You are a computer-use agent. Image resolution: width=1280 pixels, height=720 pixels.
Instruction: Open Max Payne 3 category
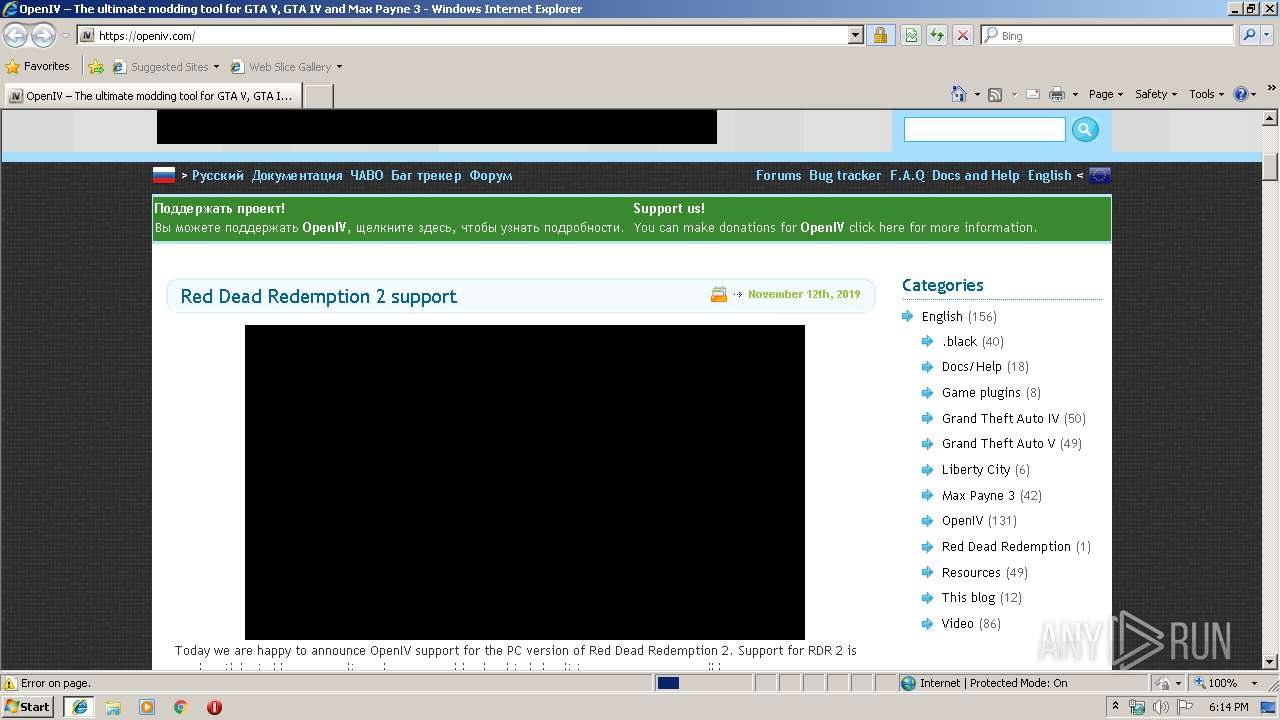(x=978, y=495)
